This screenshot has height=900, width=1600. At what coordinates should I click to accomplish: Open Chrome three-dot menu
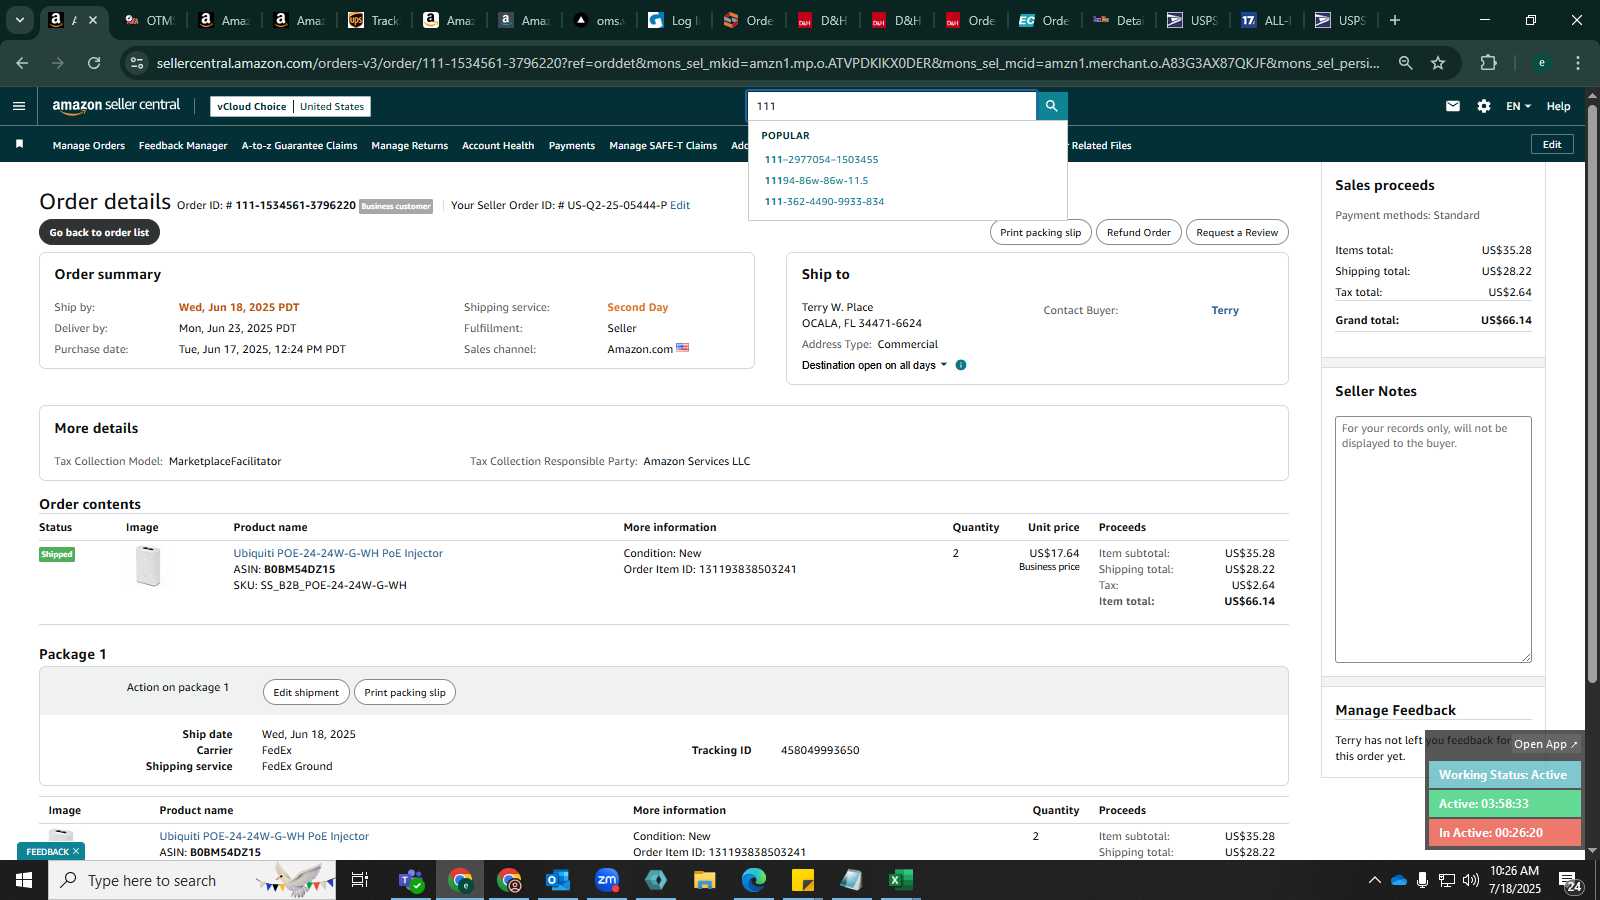tap(1578, 63)
